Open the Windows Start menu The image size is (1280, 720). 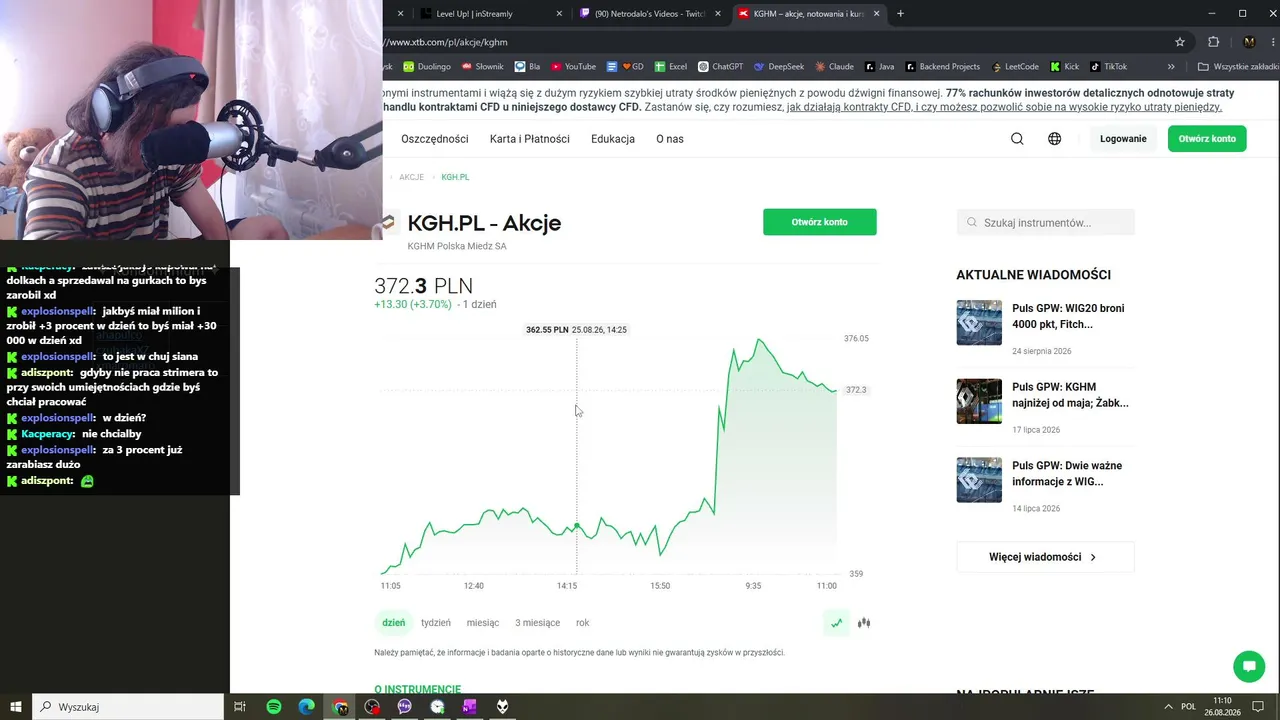point(16,707)
